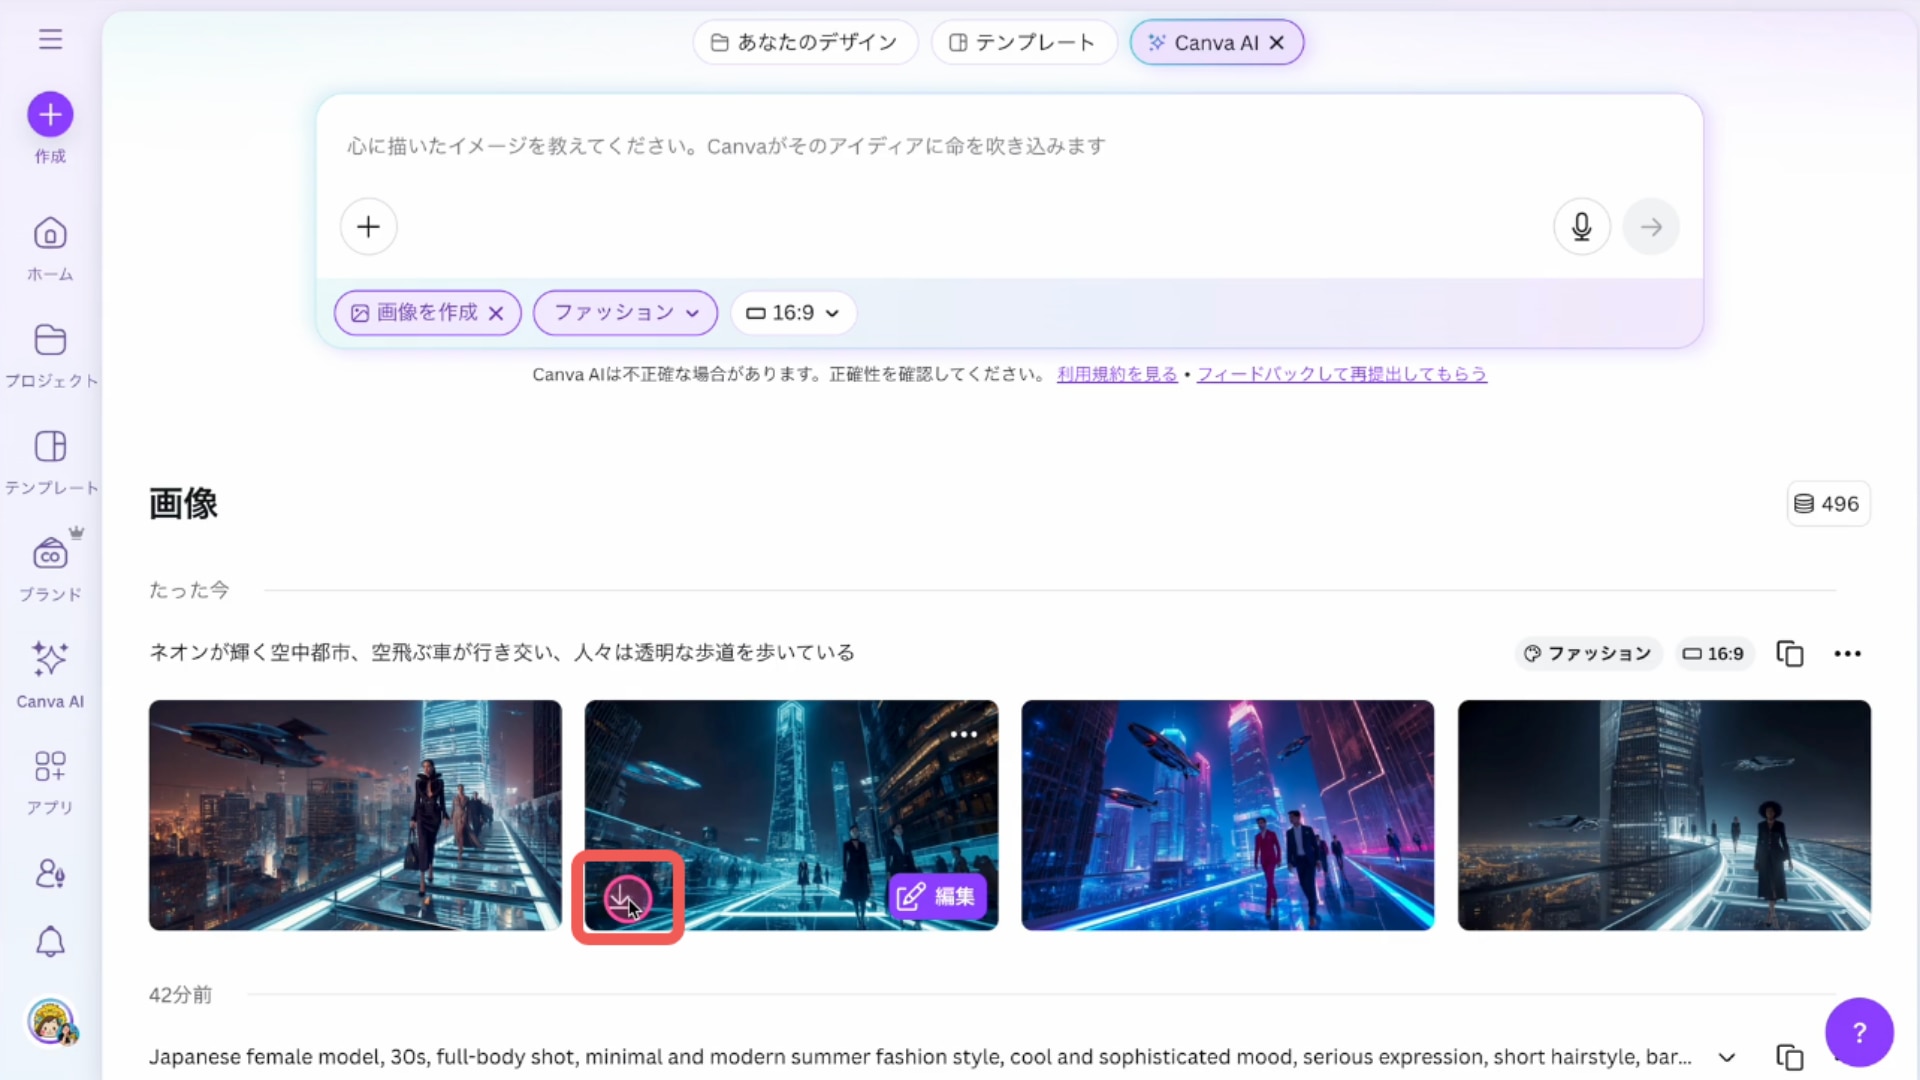Open the 16:9 aspect ratio dropdown
Screen dimensions: 1920x1080
coord(793,313)
